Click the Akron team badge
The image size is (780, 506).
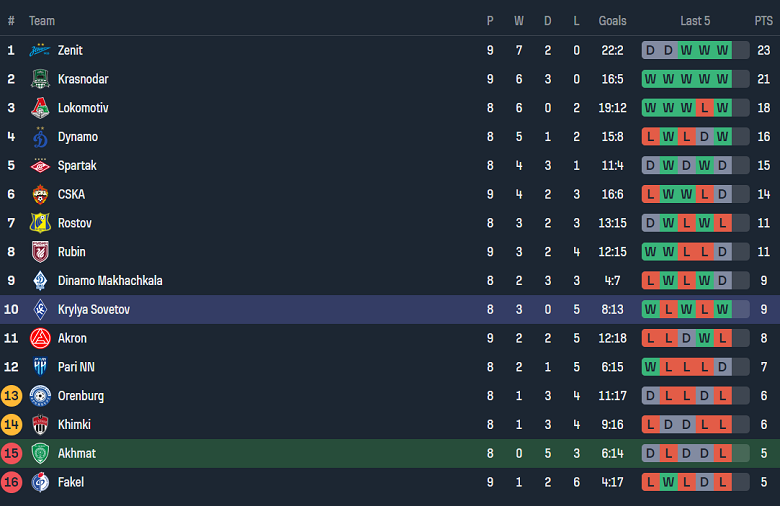point(40,338)
